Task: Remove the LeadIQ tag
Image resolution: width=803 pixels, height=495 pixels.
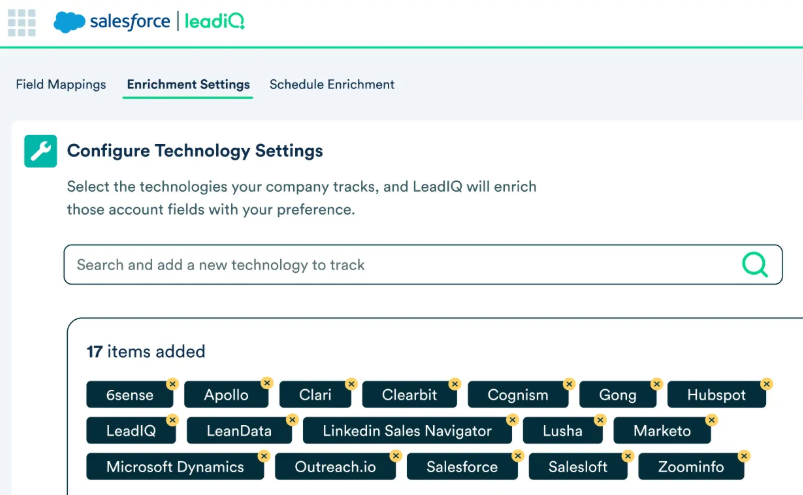Action: pyautogui.click(x=173, y=420)
